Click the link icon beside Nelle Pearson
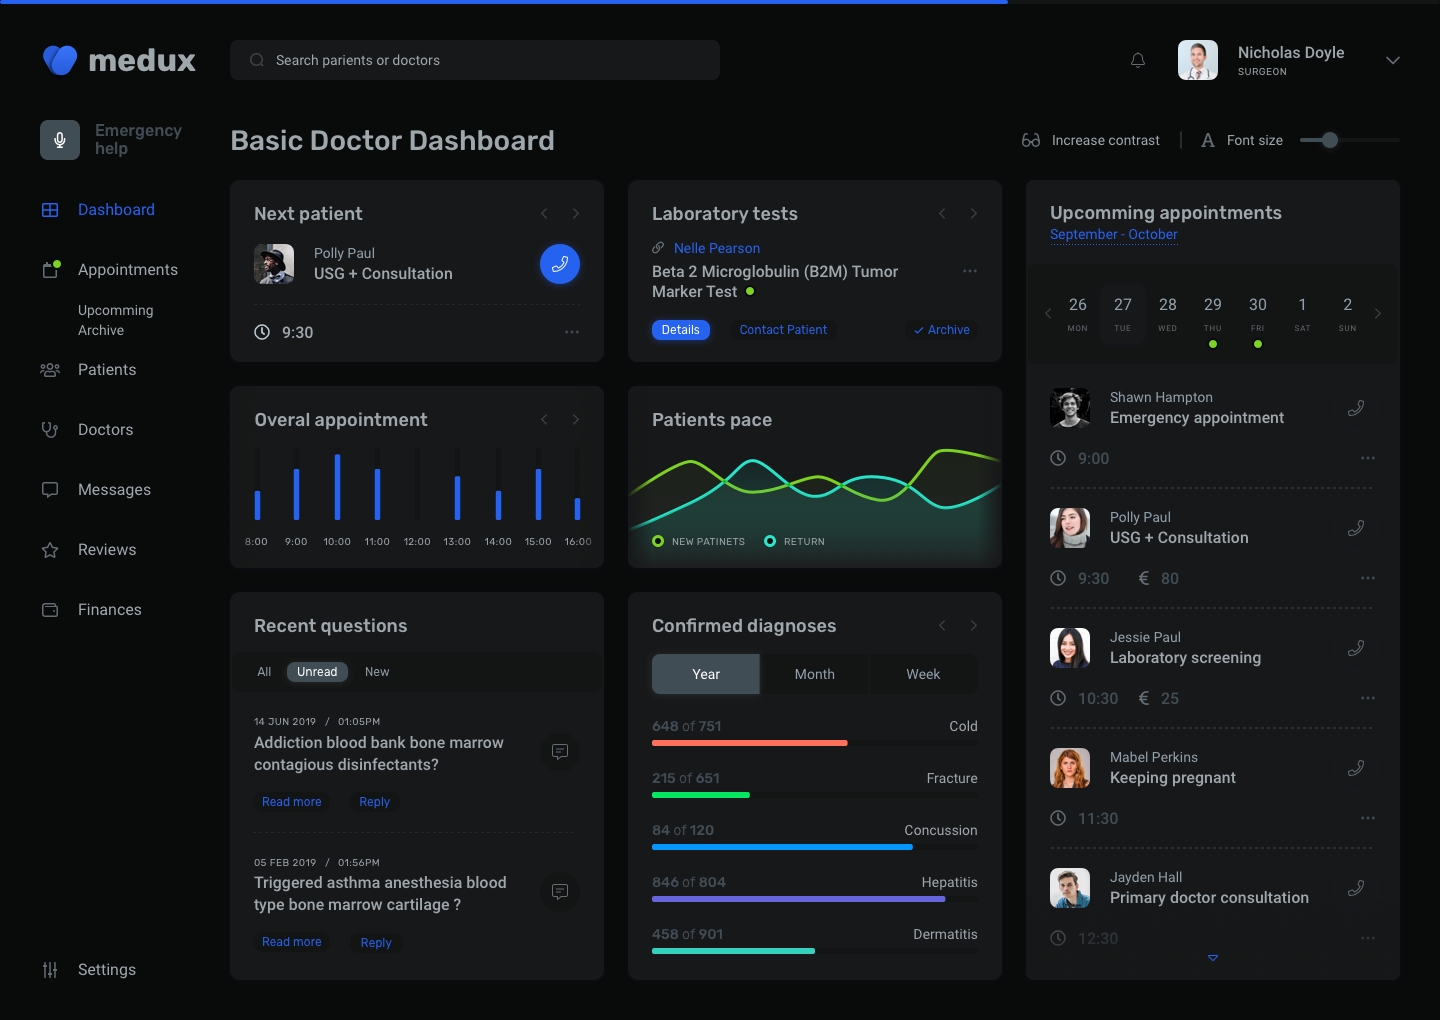1440x1020 pixels. click(x=658, y=248)
